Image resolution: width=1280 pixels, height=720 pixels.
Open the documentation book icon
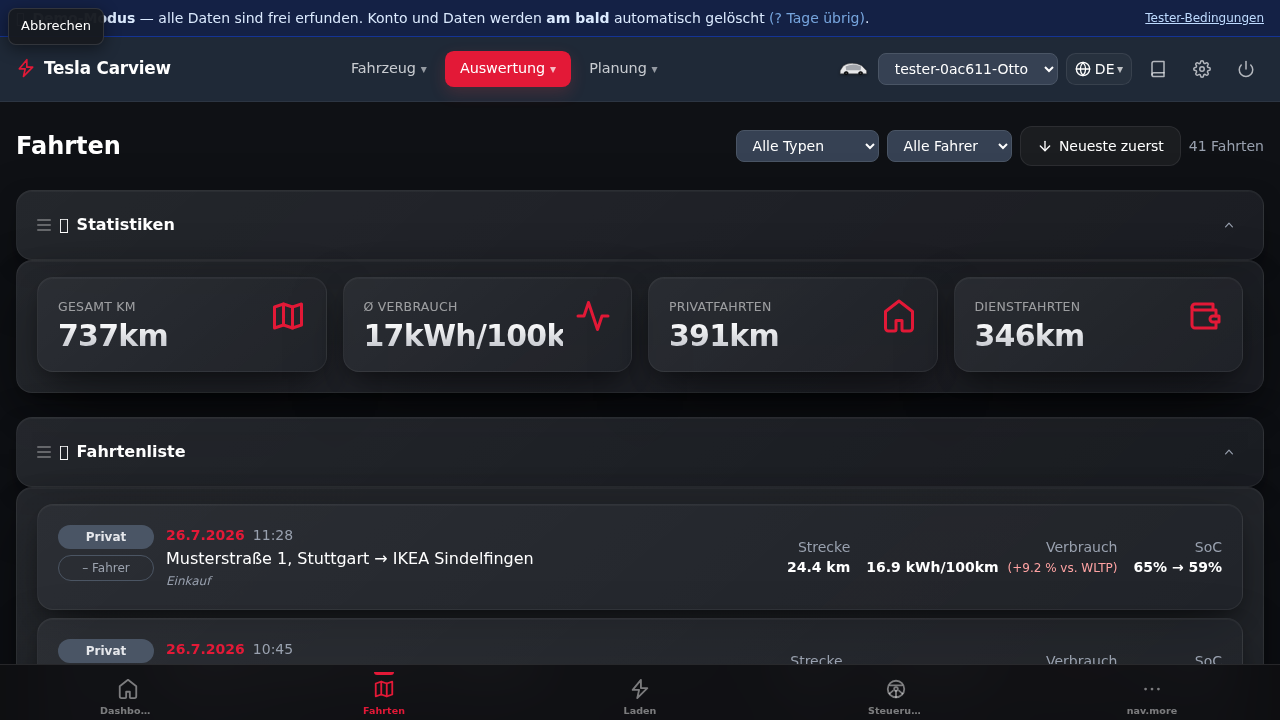1158,69
